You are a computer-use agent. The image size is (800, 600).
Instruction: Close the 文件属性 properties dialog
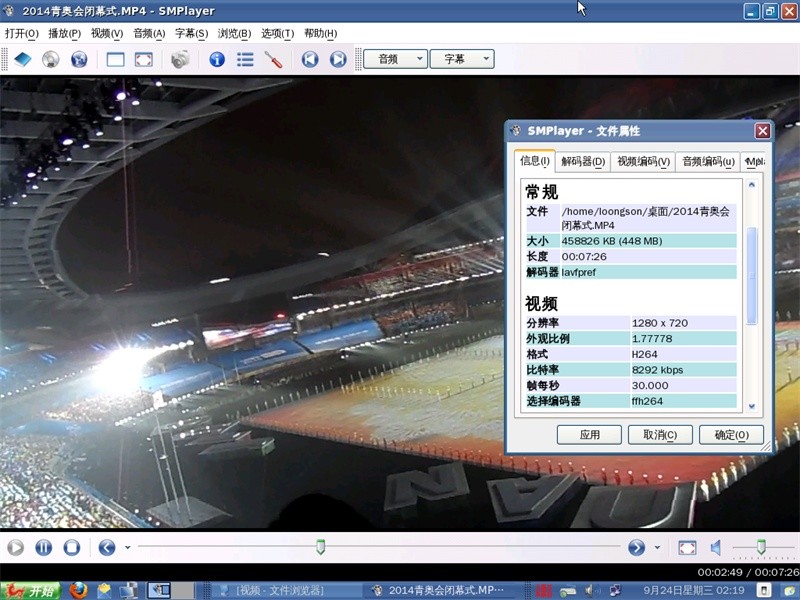point(762,131)
